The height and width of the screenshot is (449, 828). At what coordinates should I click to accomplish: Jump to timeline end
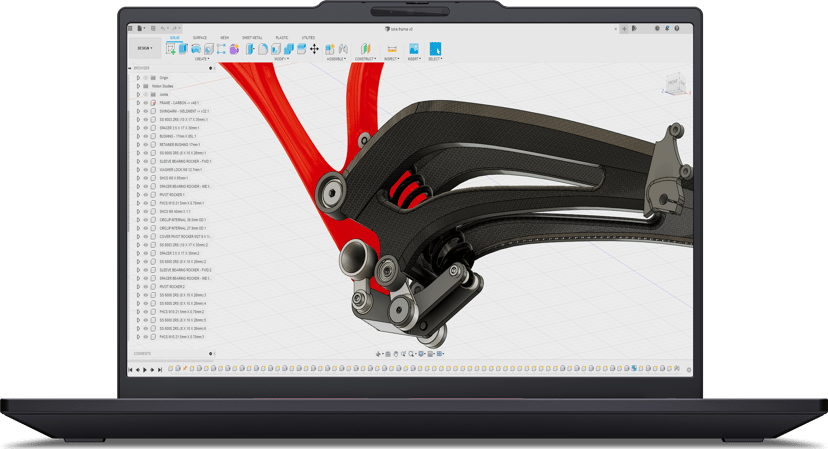coord(159,370)
